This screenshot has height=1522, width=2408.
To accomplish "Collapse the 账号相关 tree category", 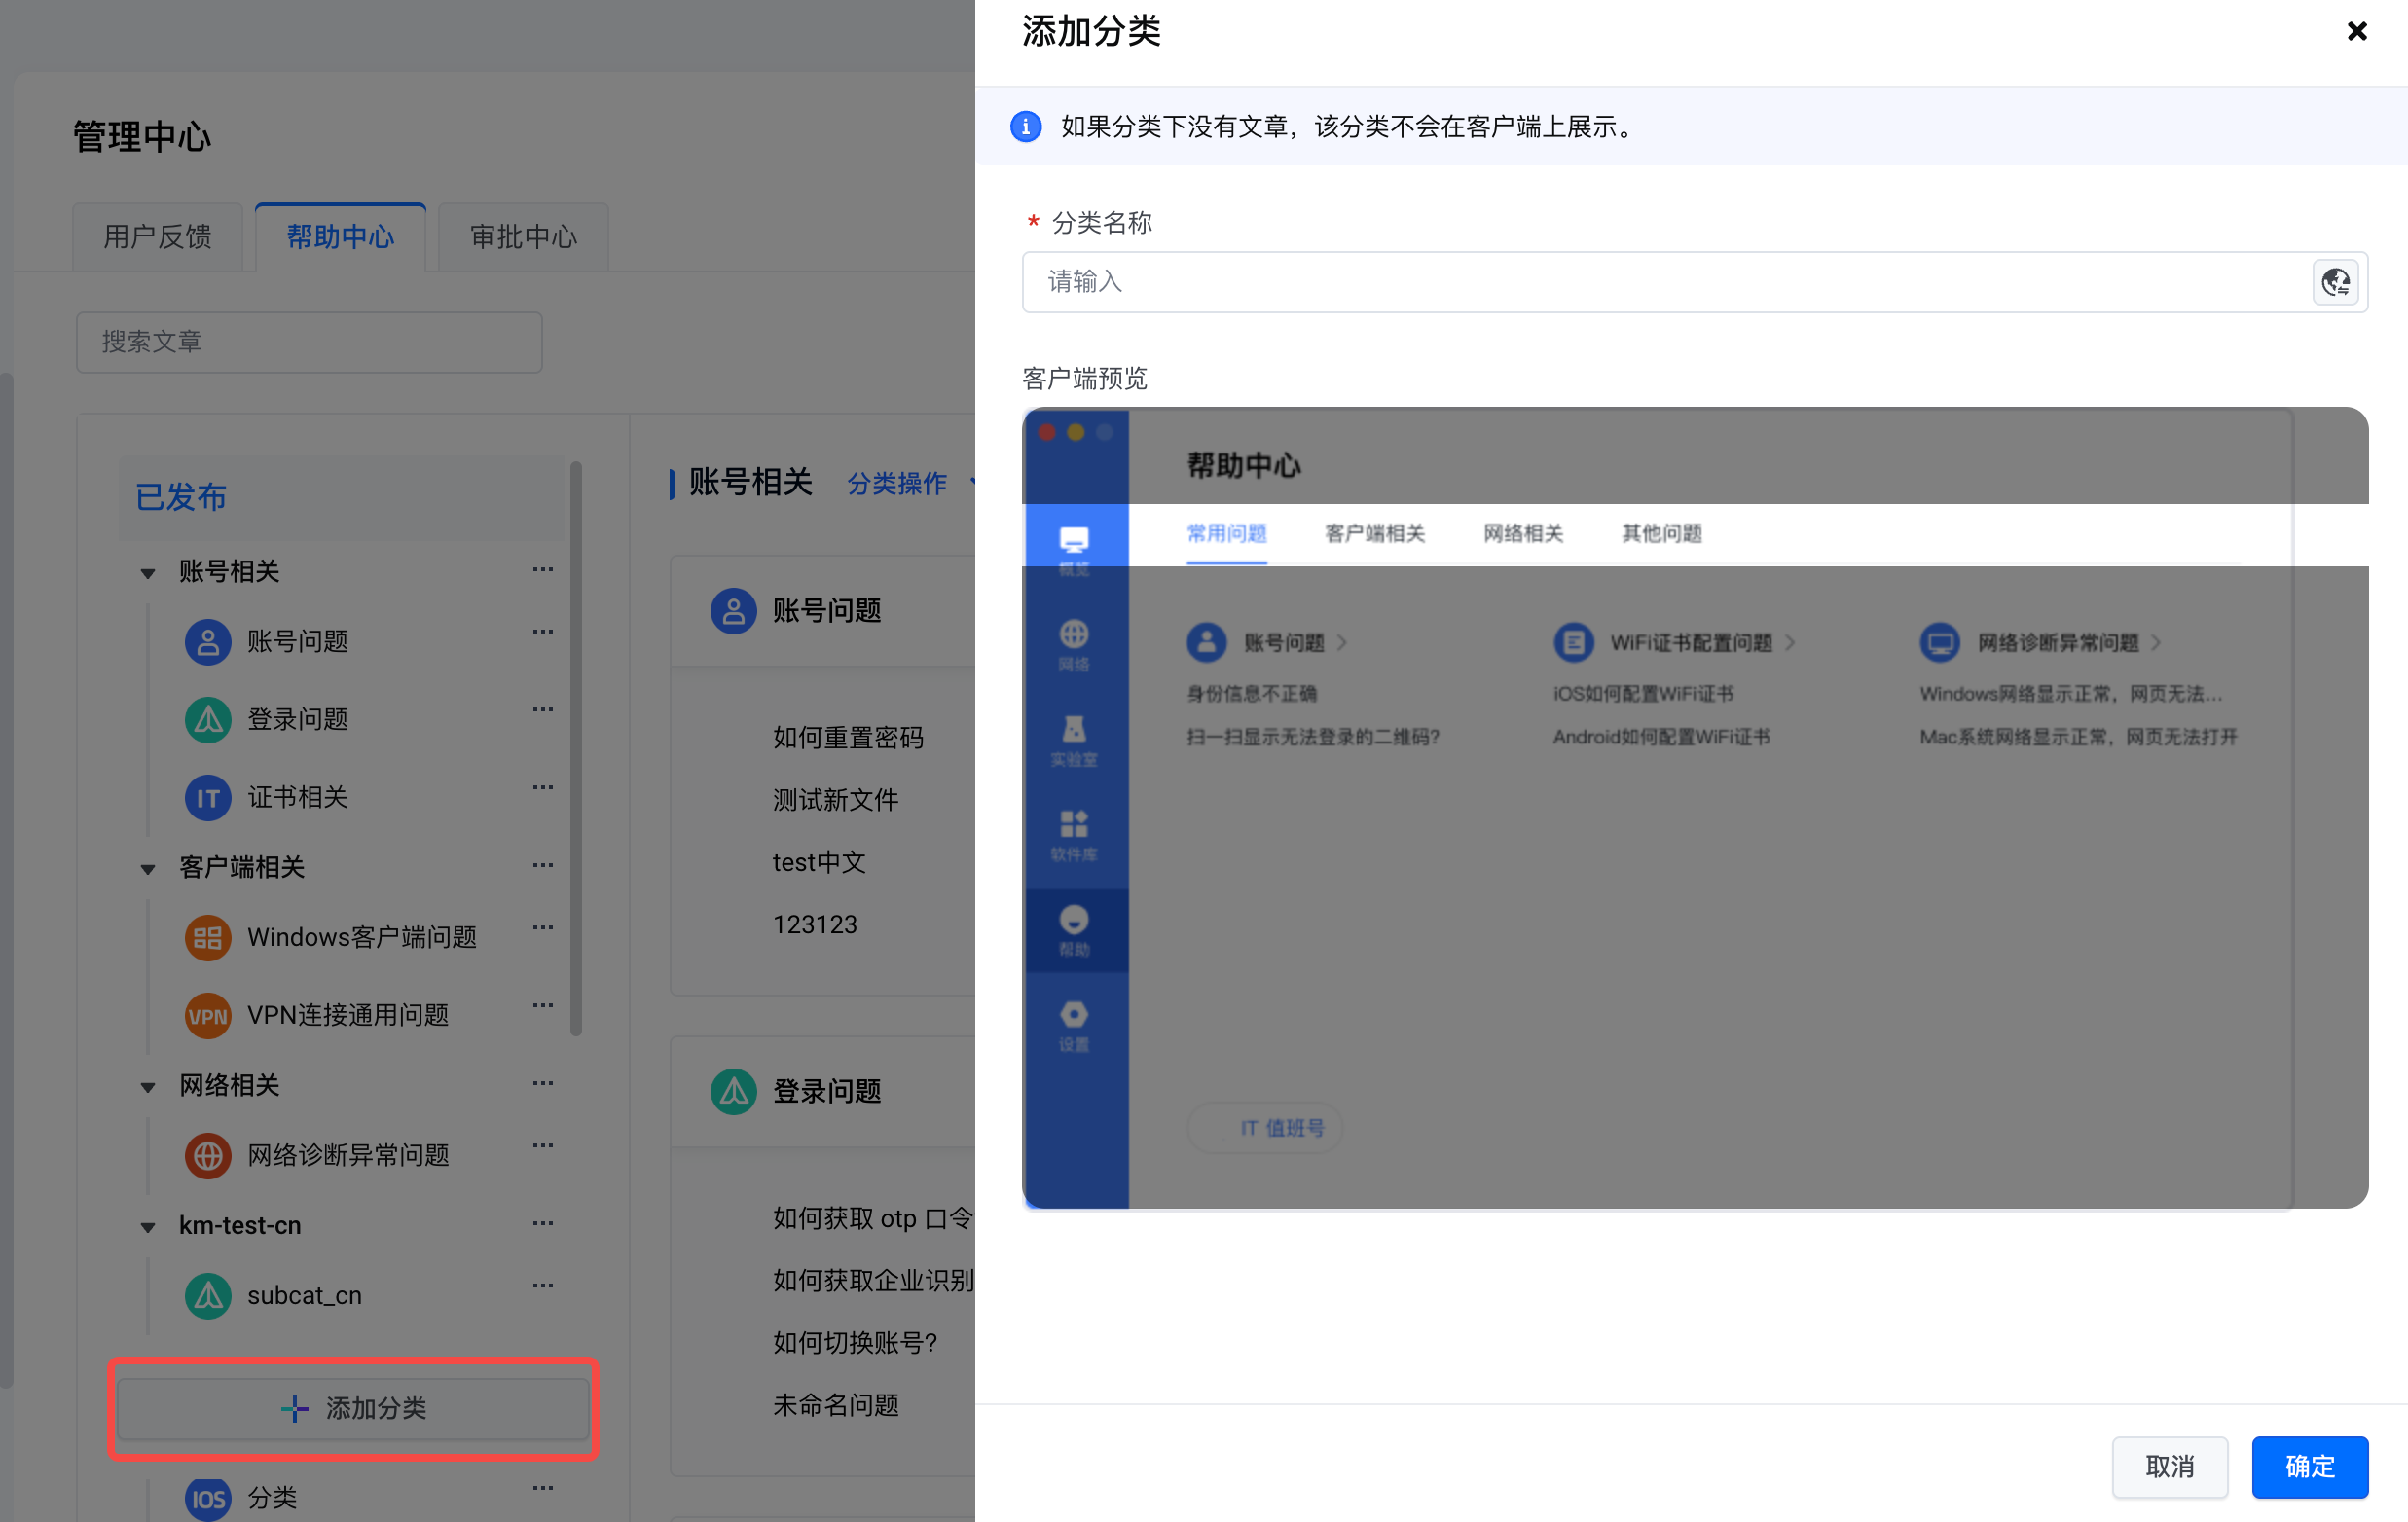I will tap(148, 573).
